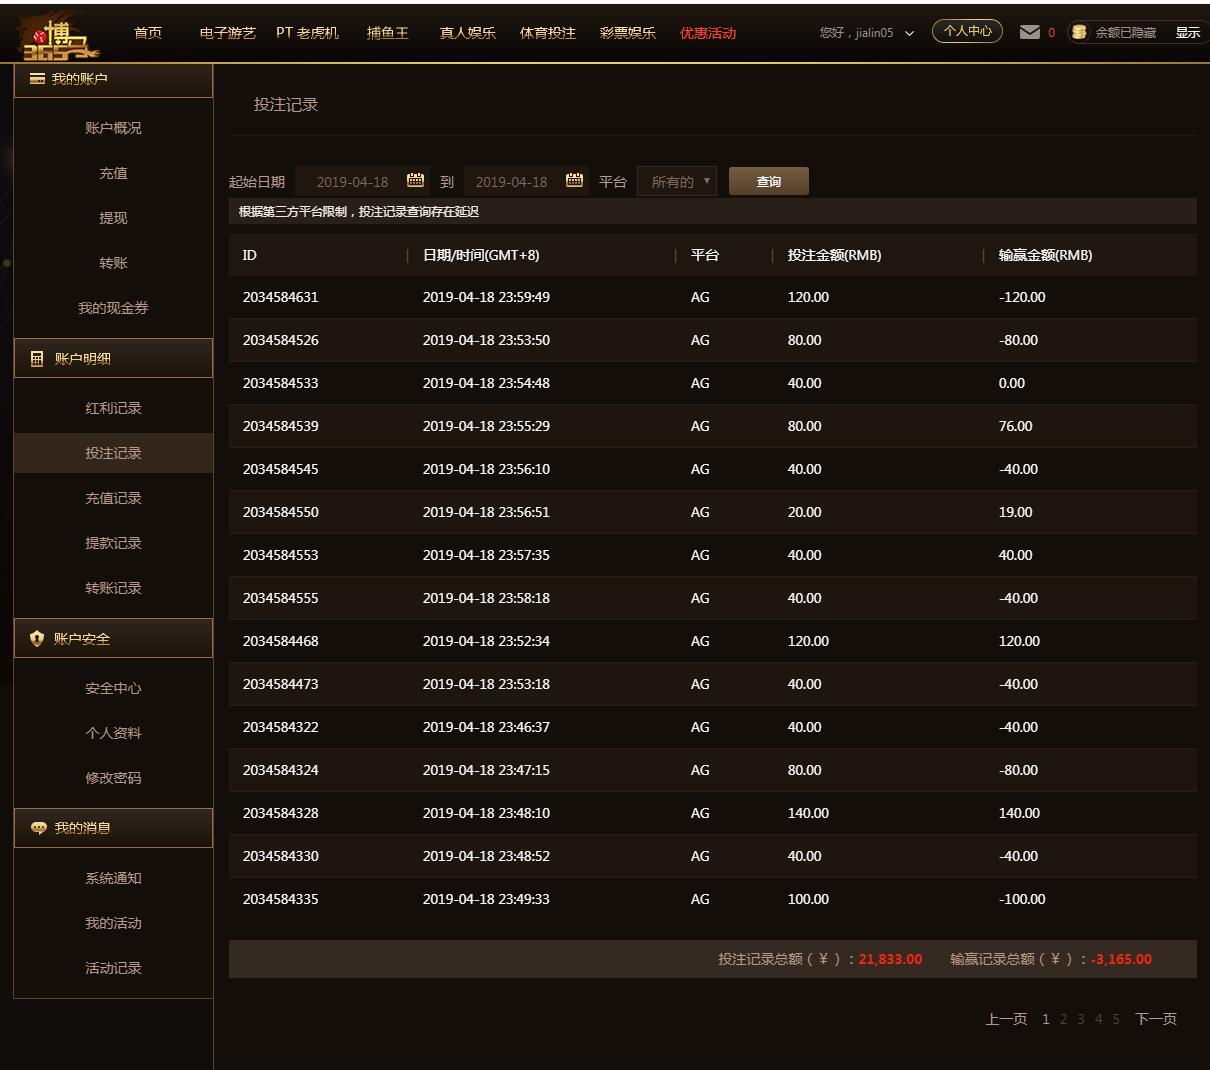The width and height of the screenshot is (1210, 1070).
Task: Open 修改密码 in the sidebar
Action: pos(113,778)
